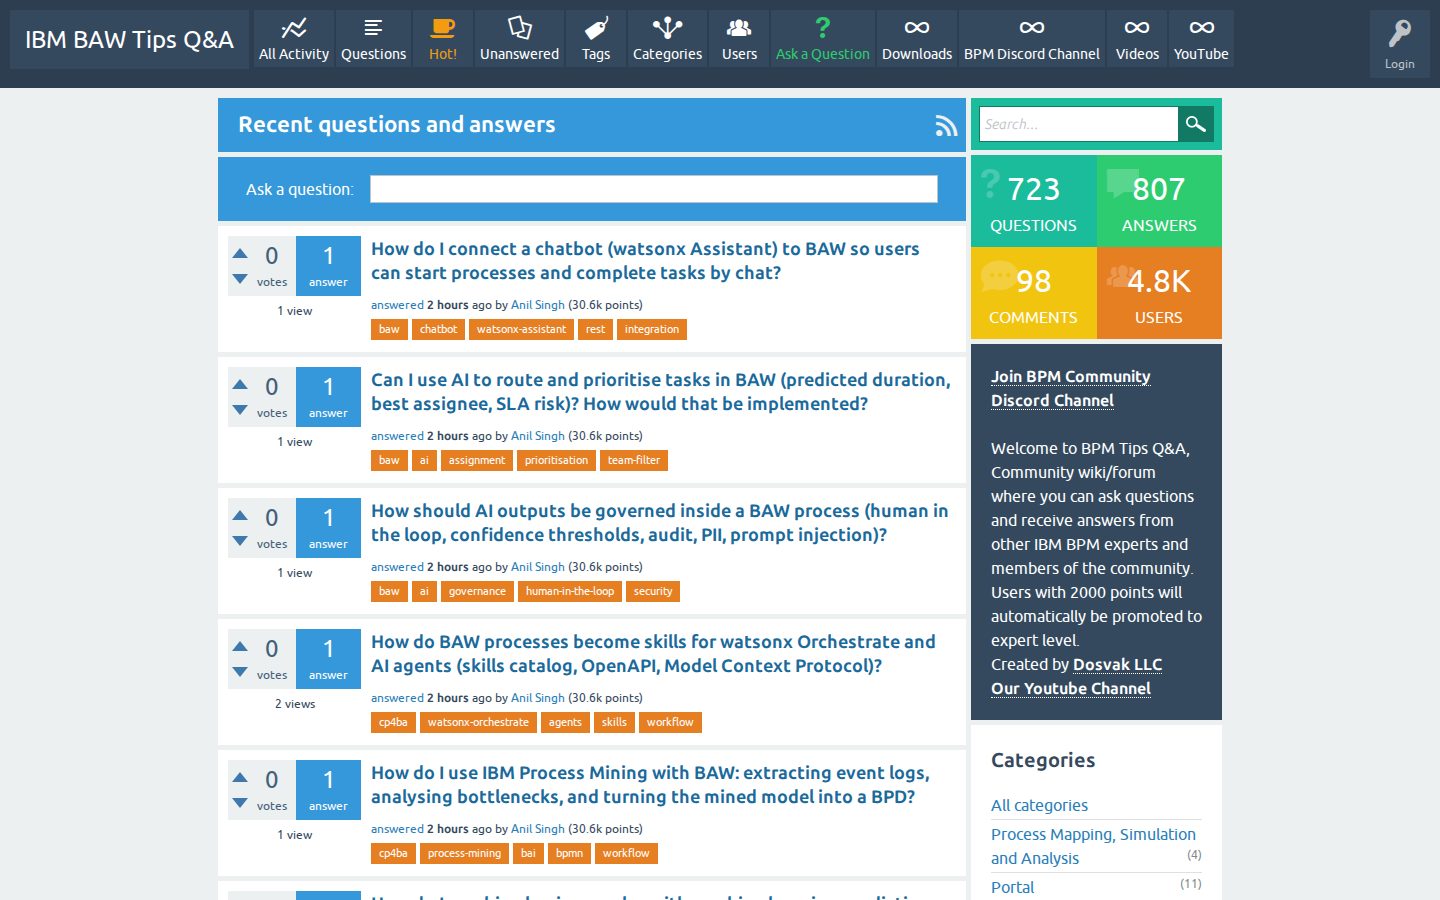
Task: Open the Videos nav item
Action: pos(1137,39)
